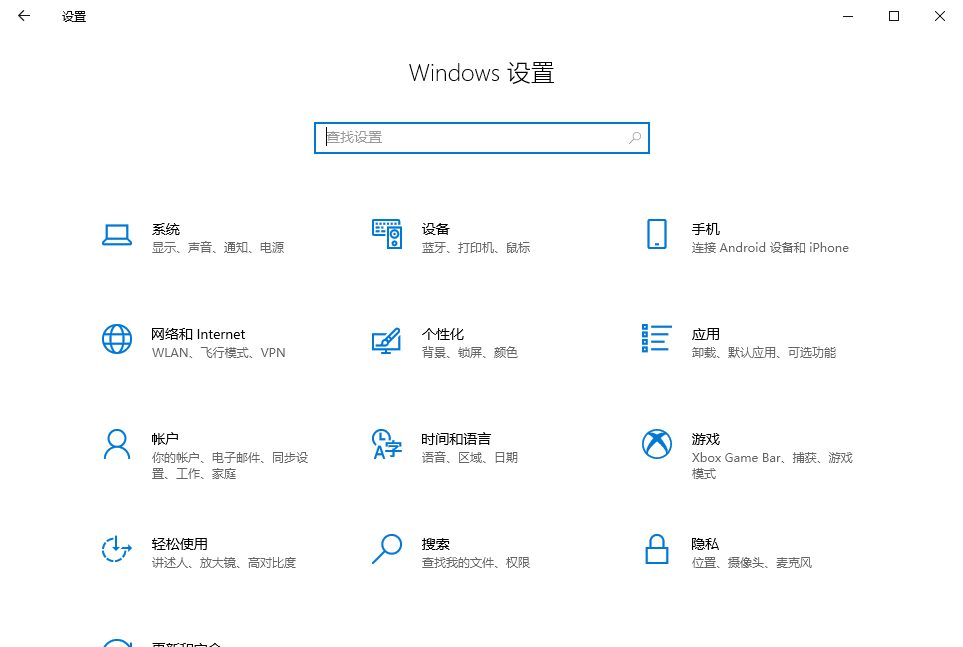This screenshot has width=963, height=647.
Task: Click the magnifier icon in the search box
Action: click(634, 137)
